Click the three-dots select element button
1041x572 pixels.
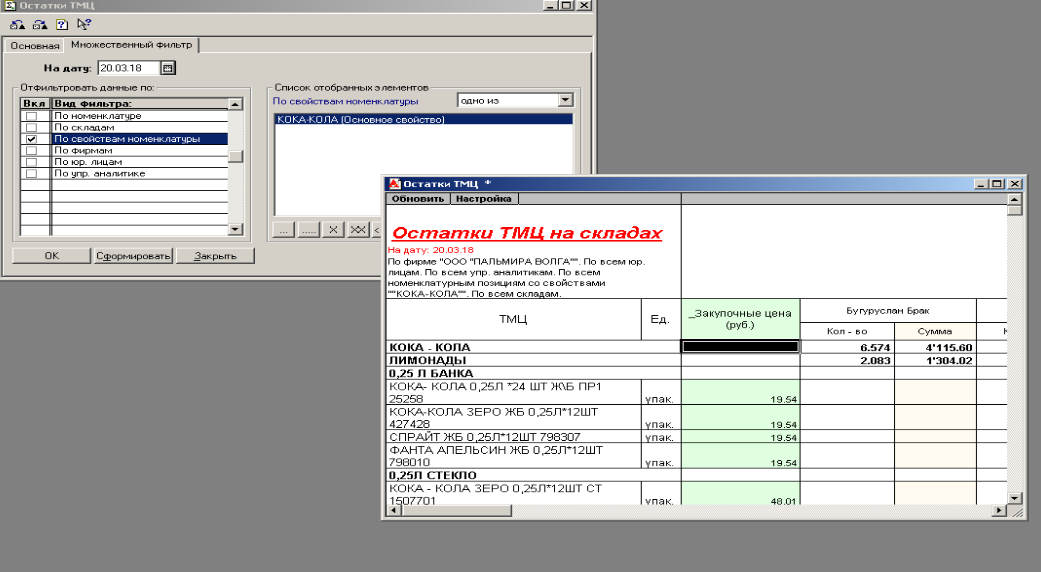[283, 230]
